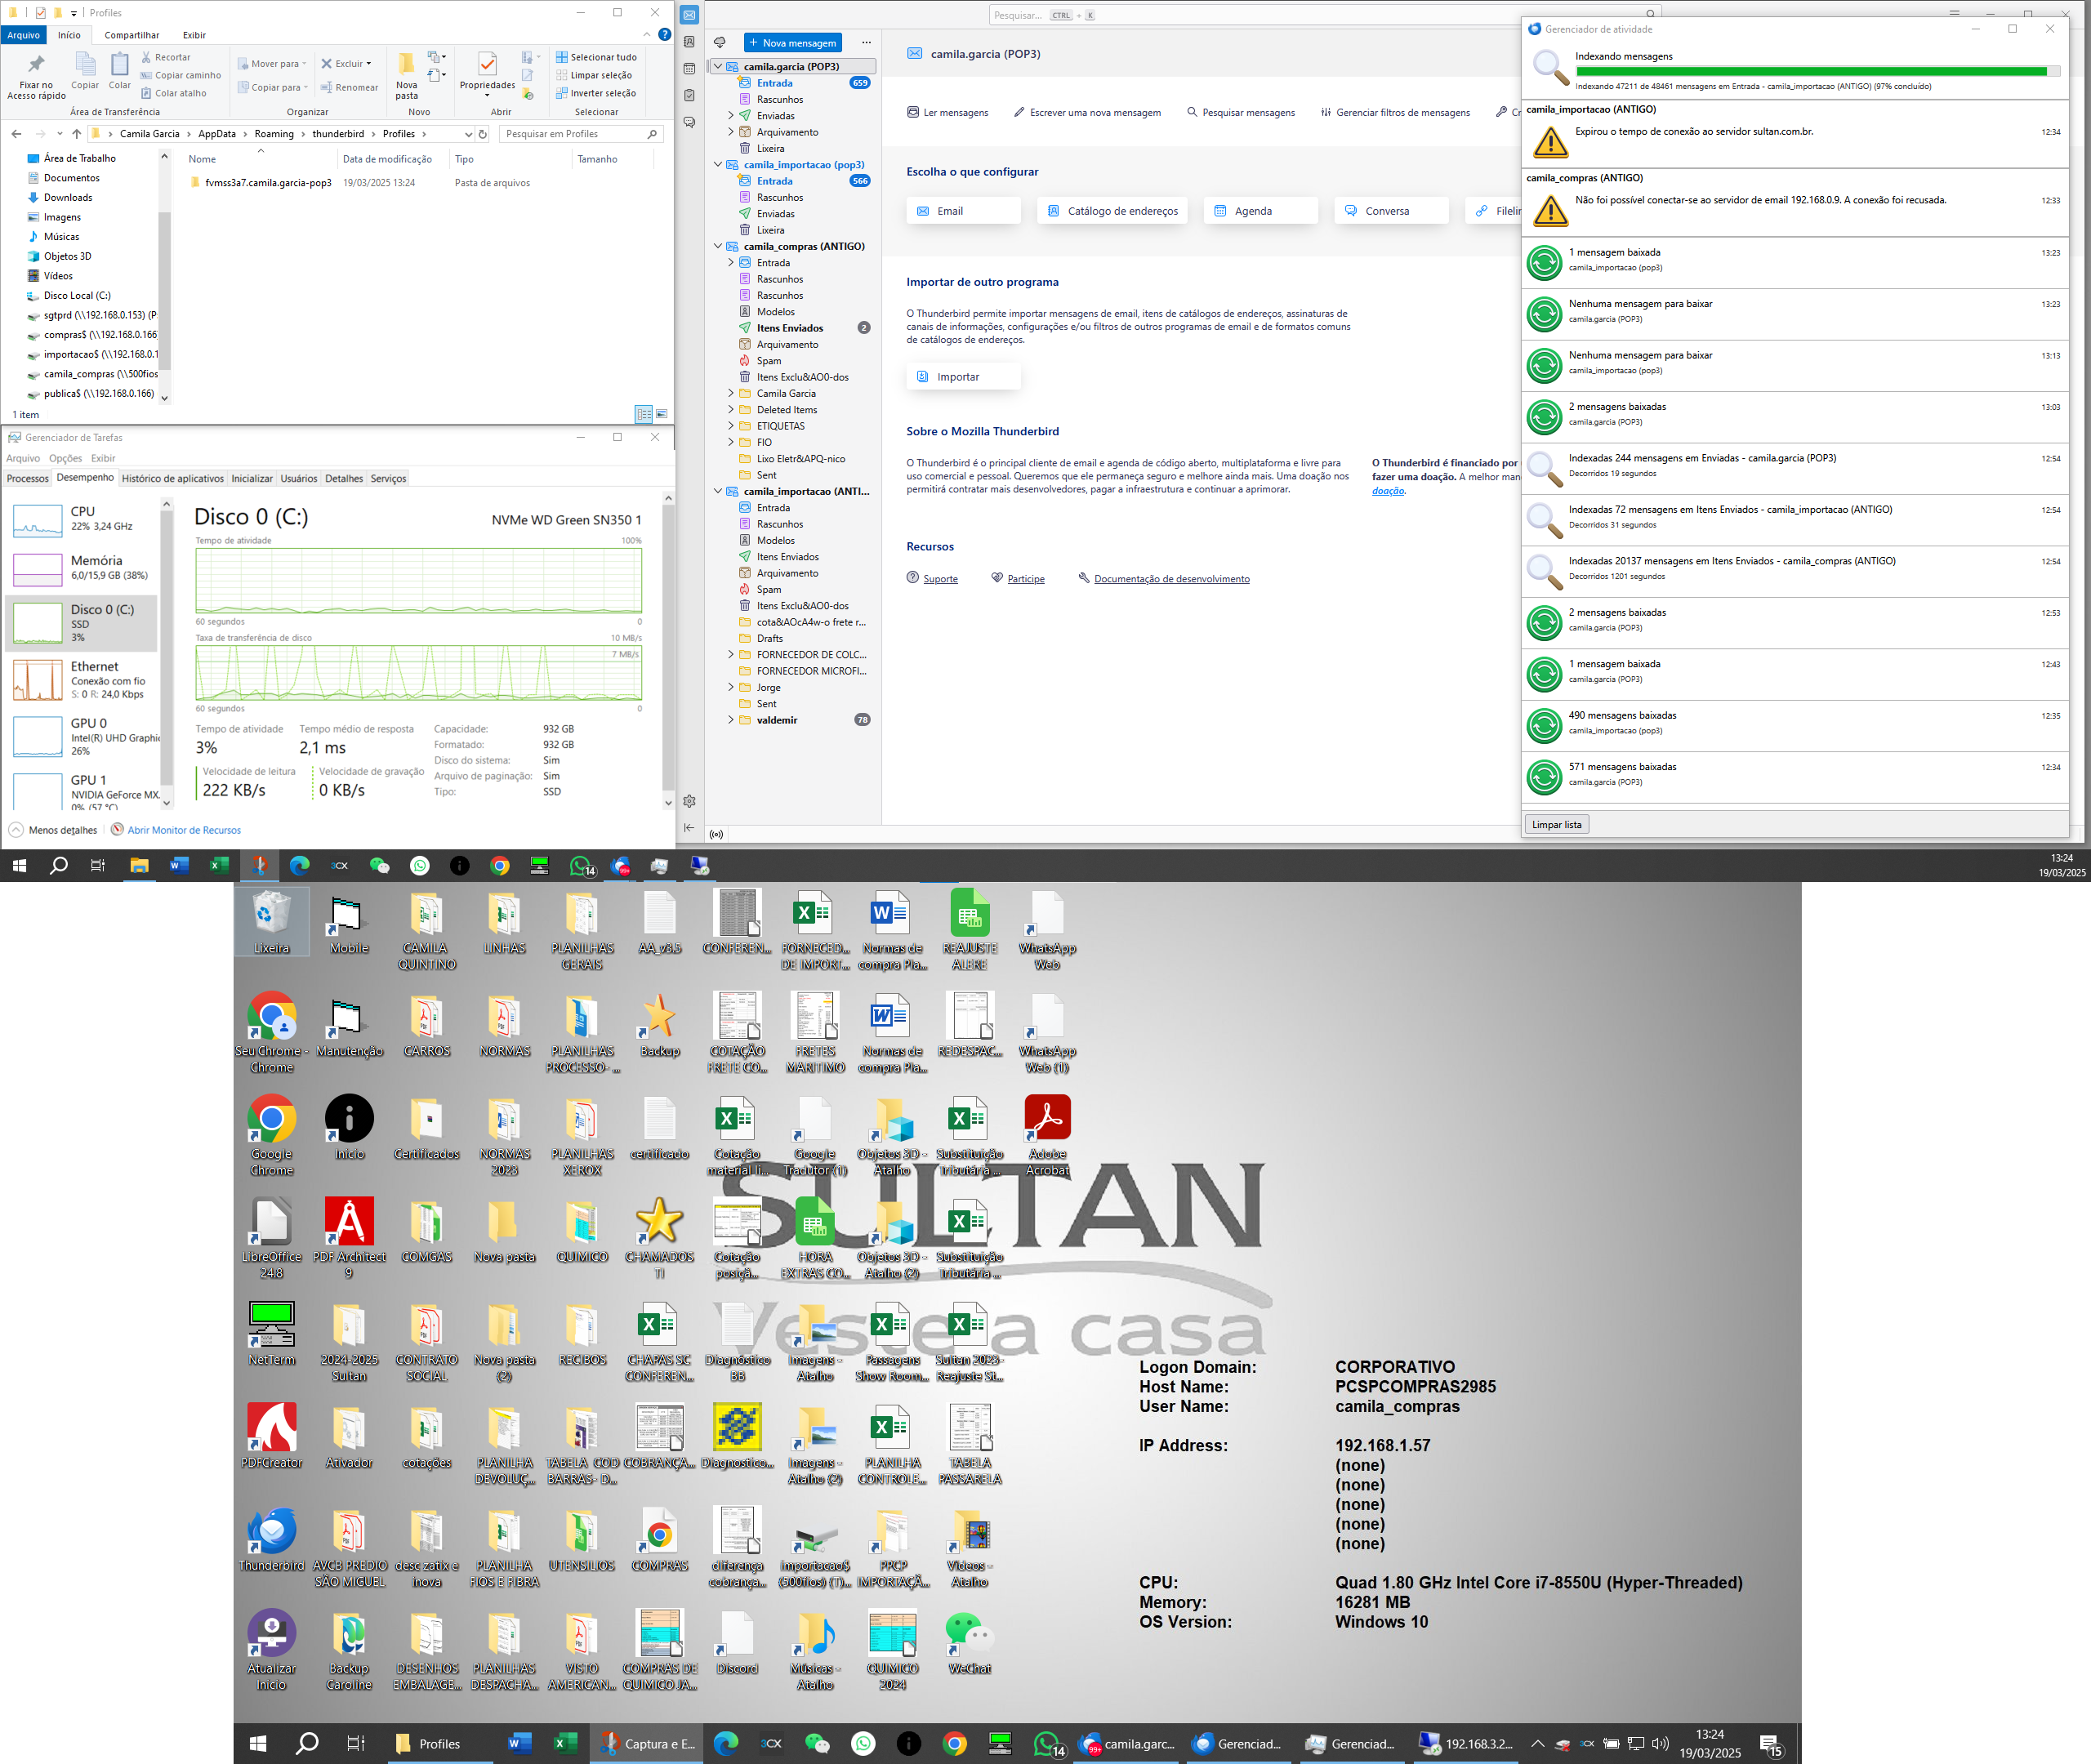2091x1764 pixels.
Task: Collapse the camila_compras (ANTIGO) account tree
Action: click(x=718, y=246)
